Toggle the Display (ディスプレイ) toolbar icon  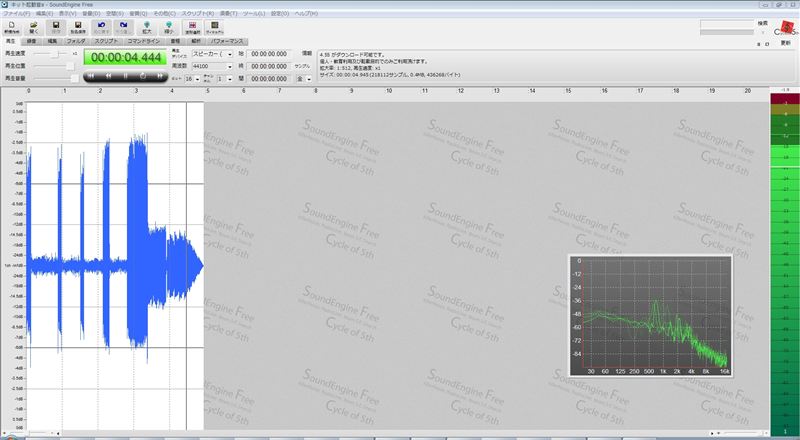tap(214, 27)
